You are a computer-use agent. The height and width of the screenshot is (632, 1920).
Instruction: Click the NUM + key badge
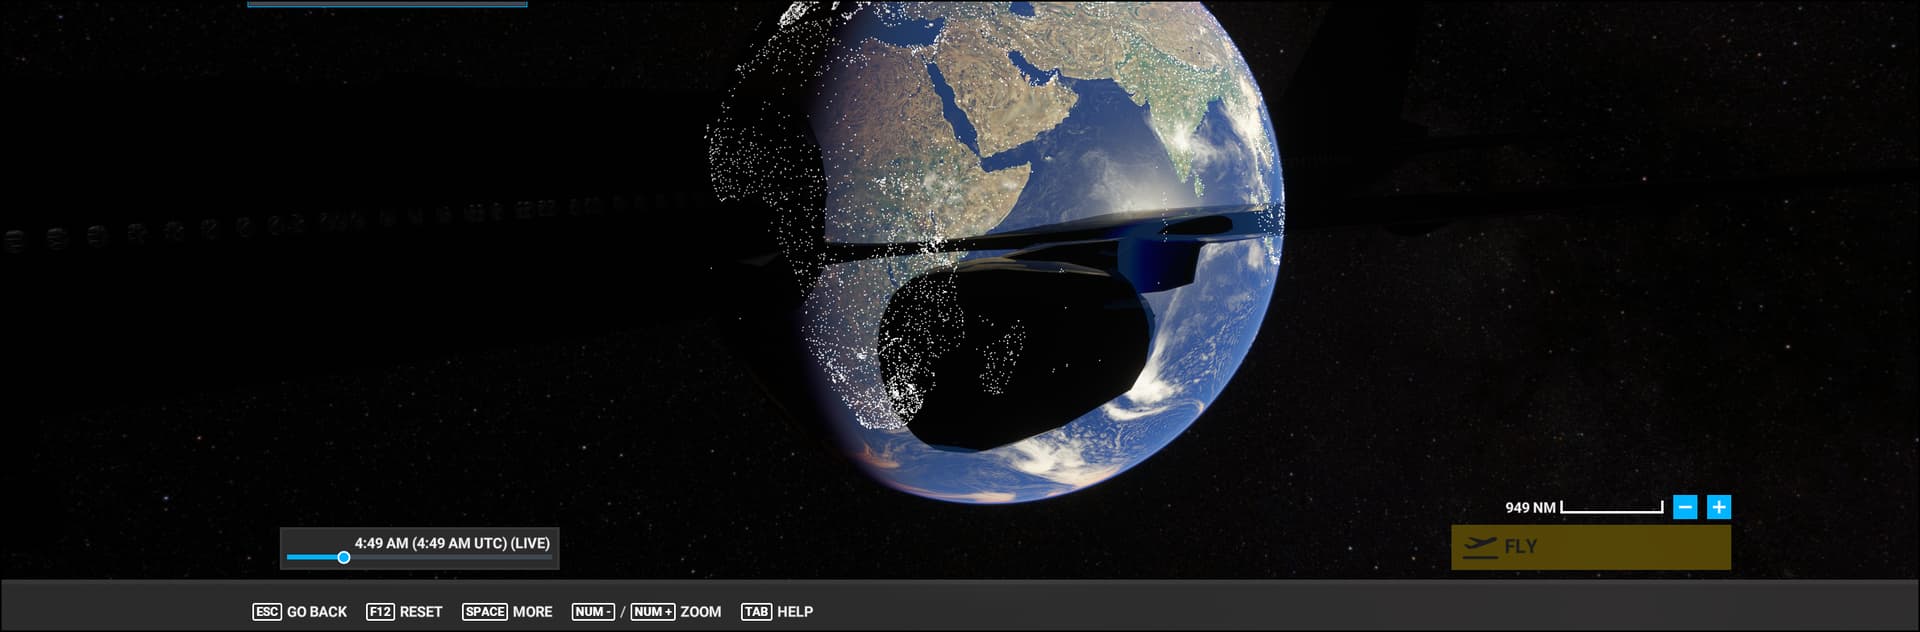point(652,611)
